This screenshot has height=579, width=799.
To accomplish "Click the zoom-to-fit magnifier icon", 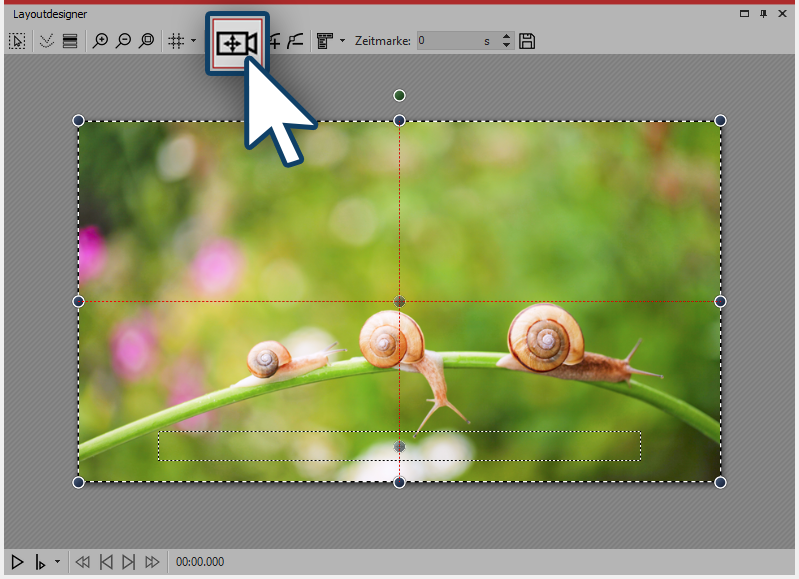I will click(146, 41).
